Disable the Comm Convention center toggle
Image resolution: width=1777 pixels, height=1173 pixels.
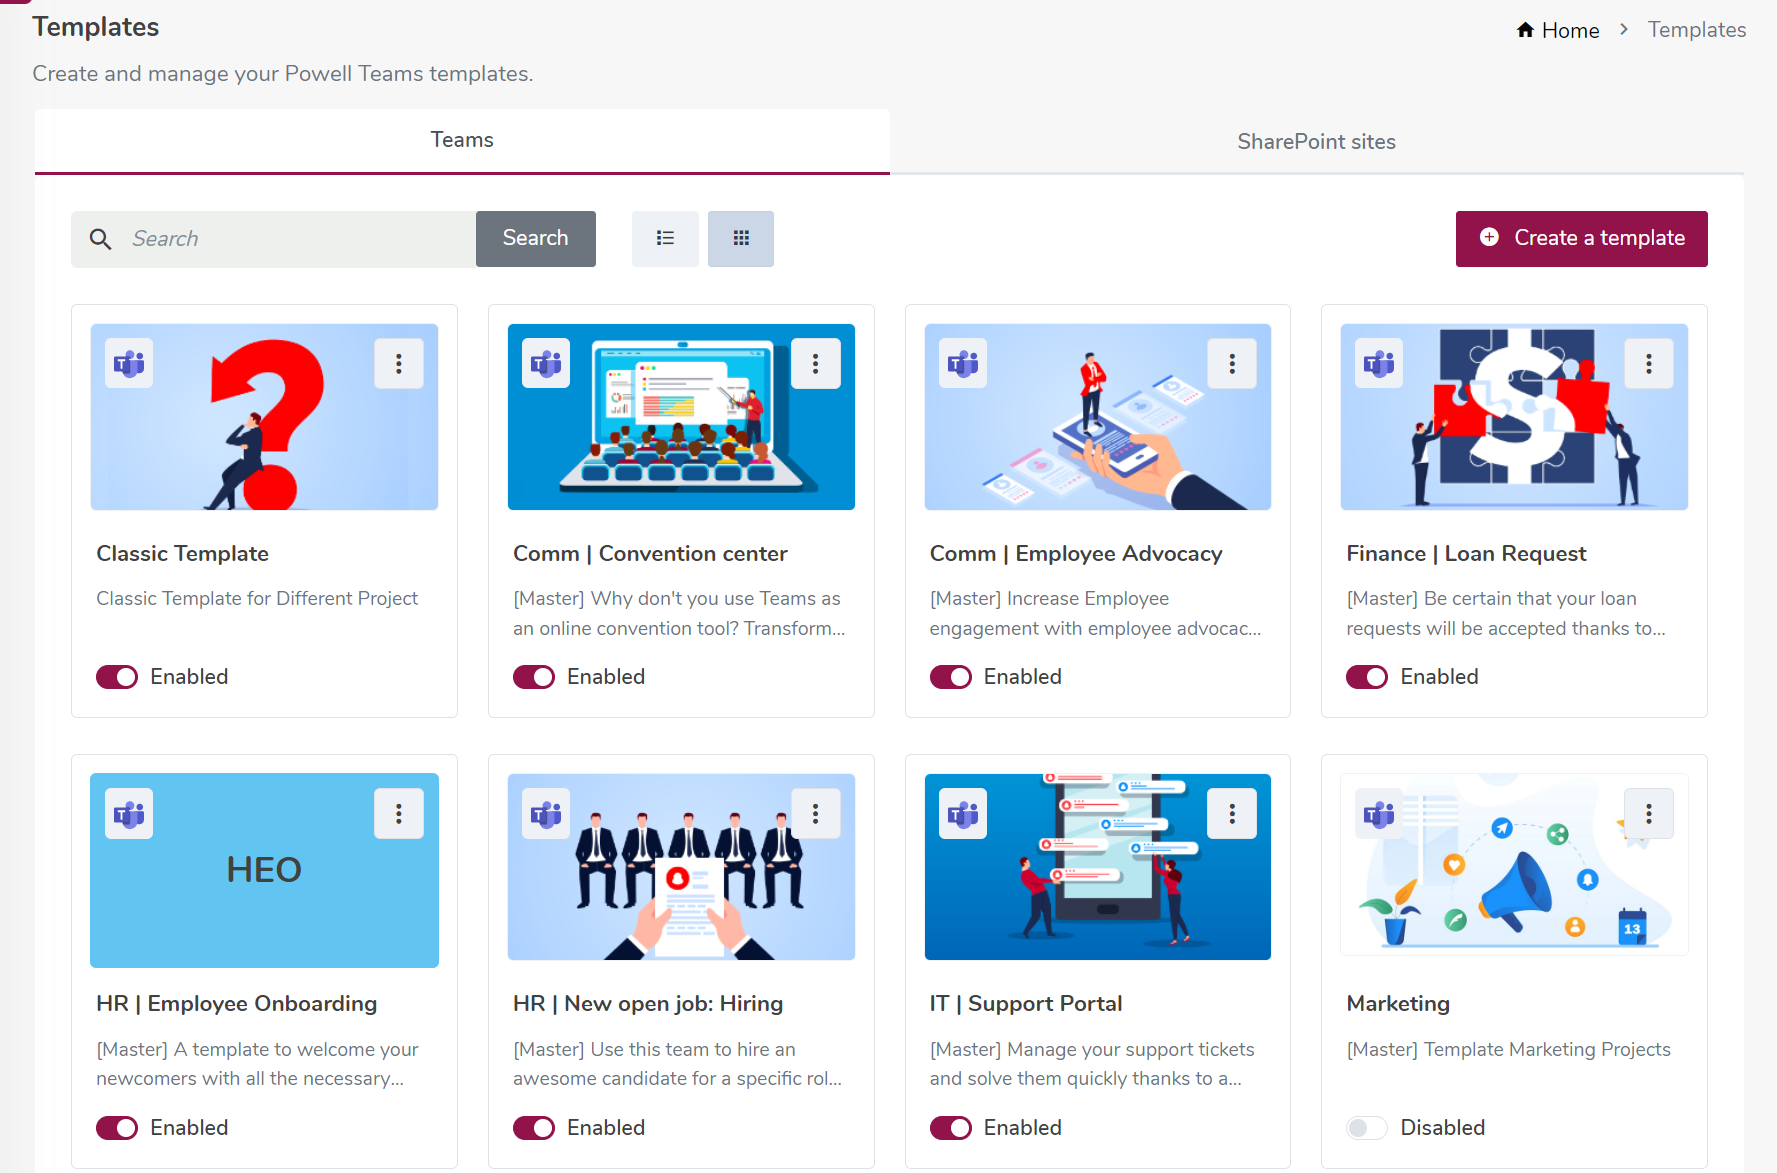(x=534, y=677)
